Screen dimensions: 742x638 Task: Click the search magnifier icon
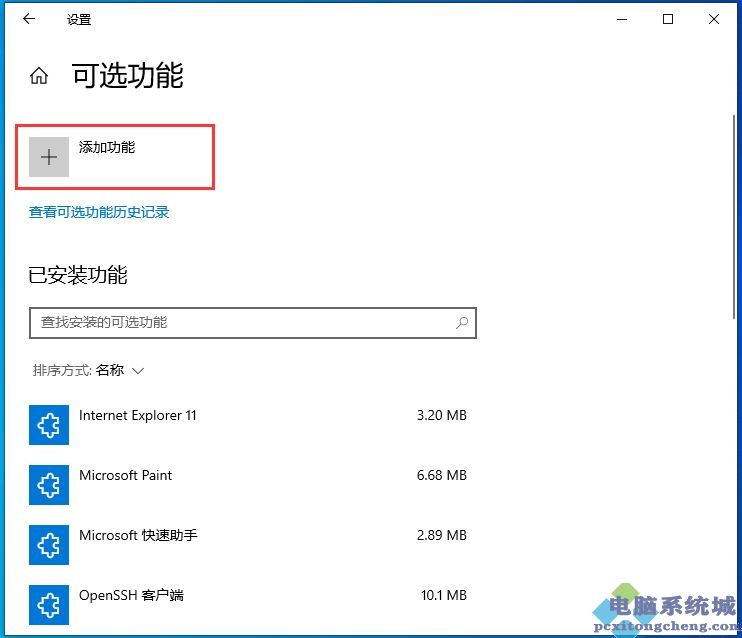point(462,323)
